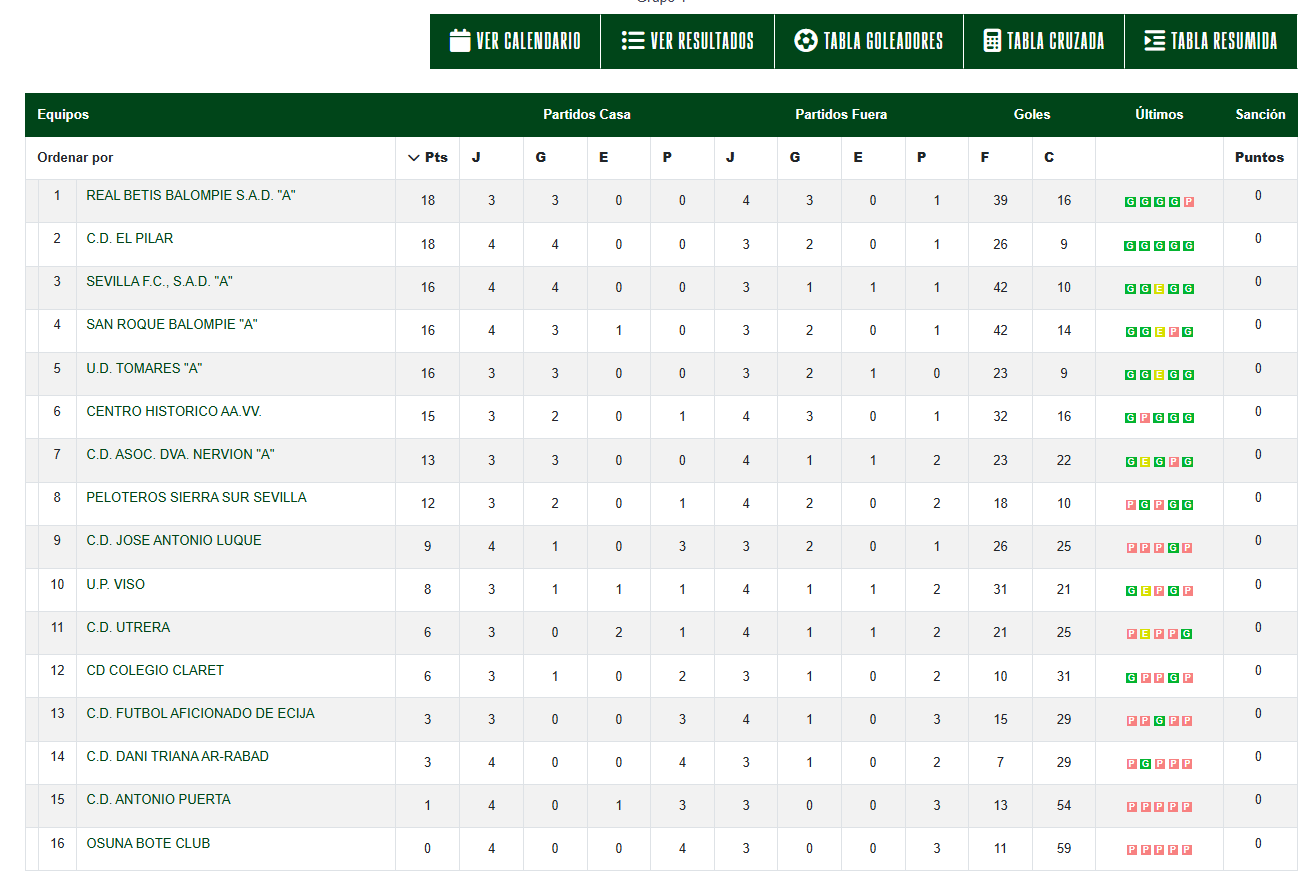Click the calculator icon in Tabla Cruzada
The image size is (1306, 872).
pyautogui.click(x=992, y=41)
